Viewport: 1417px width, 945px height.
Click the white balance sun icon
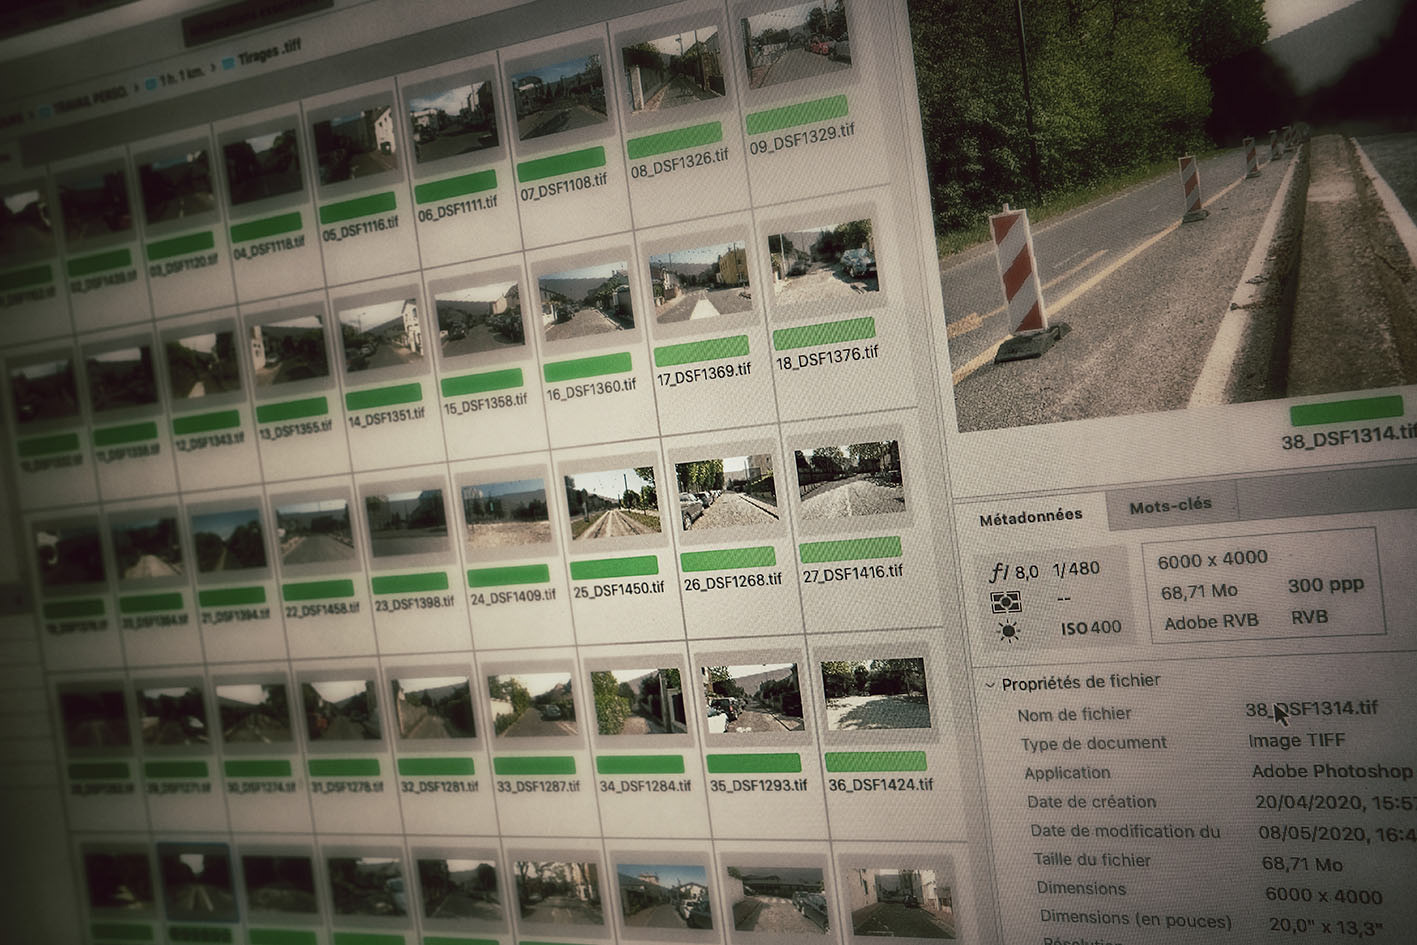[x=1007, y=631]
